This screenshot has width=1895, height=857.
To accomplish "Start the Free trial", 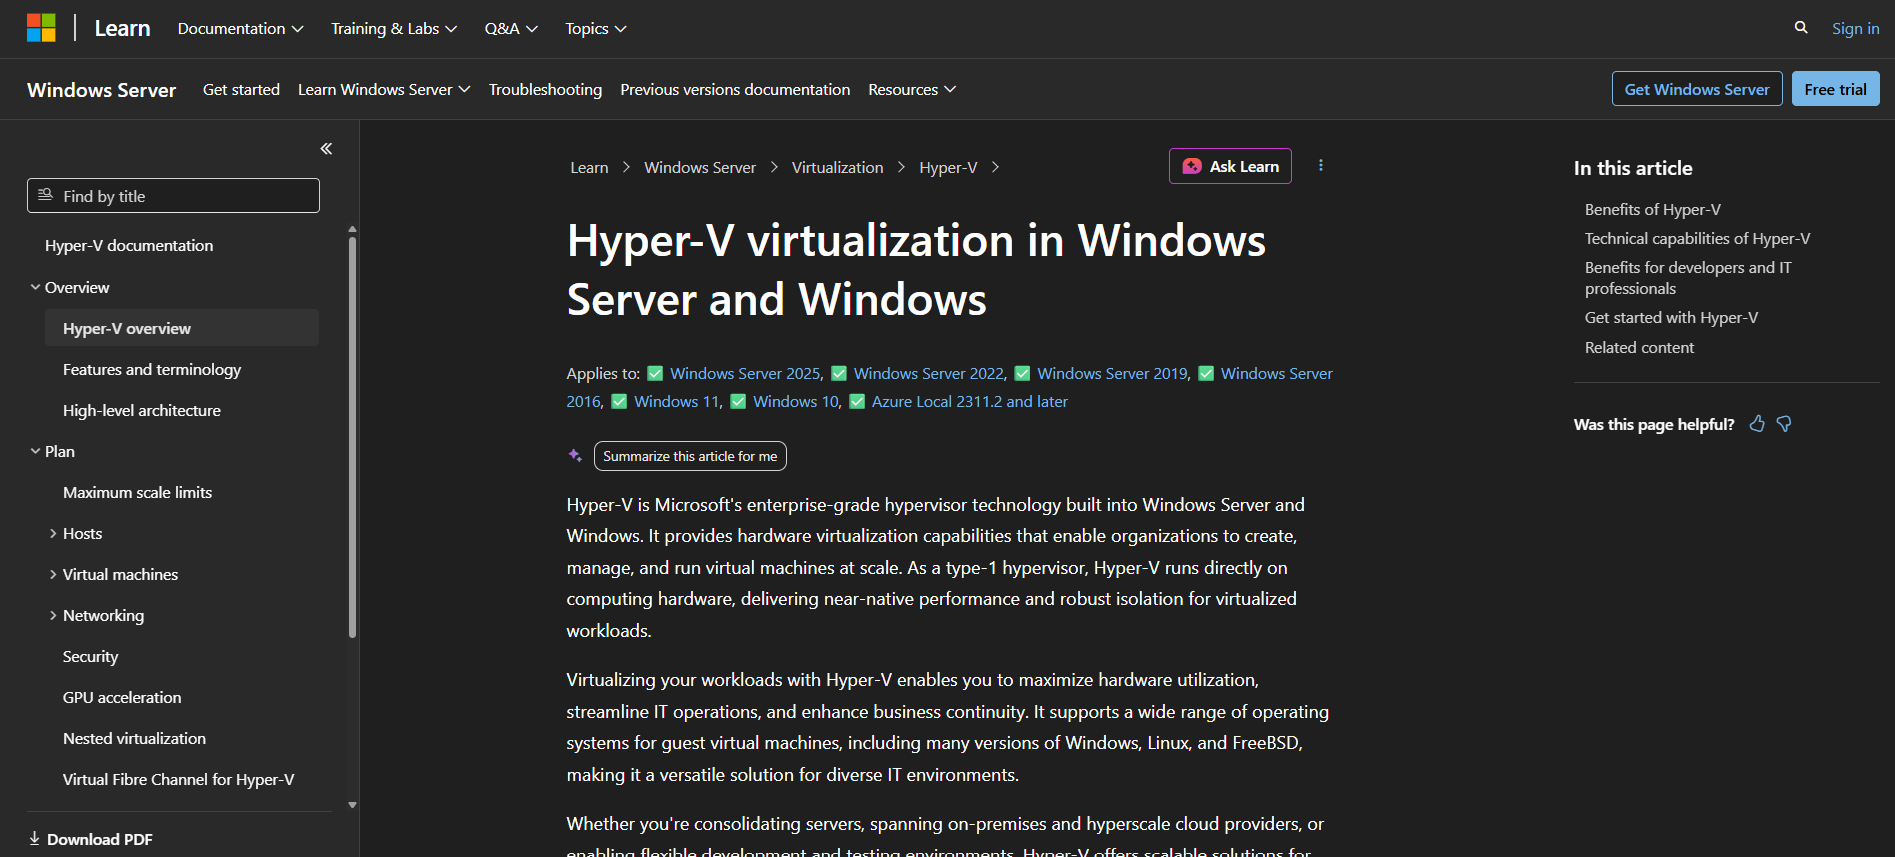I will pyautogui.click(x=1835, y=89).
